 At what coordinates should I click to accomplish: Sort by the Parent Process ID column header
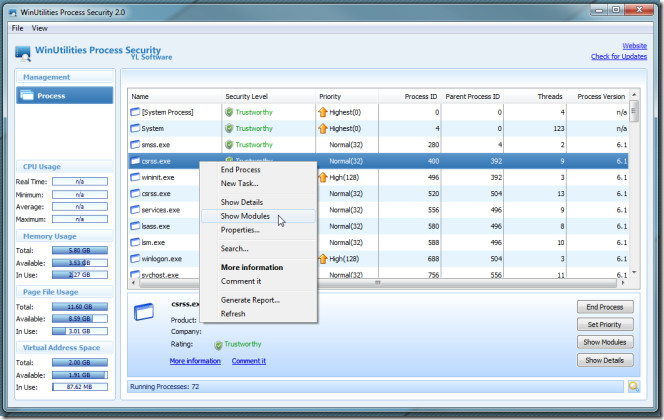pyautogui.click(x=472, y=97)
